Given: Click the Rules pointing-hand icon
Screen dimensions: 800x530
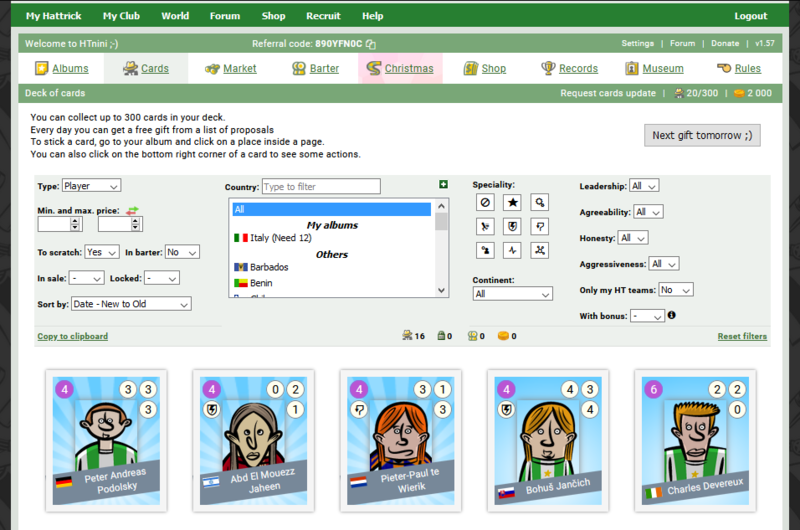Looking at the screenshot, I should pos(724,68).
